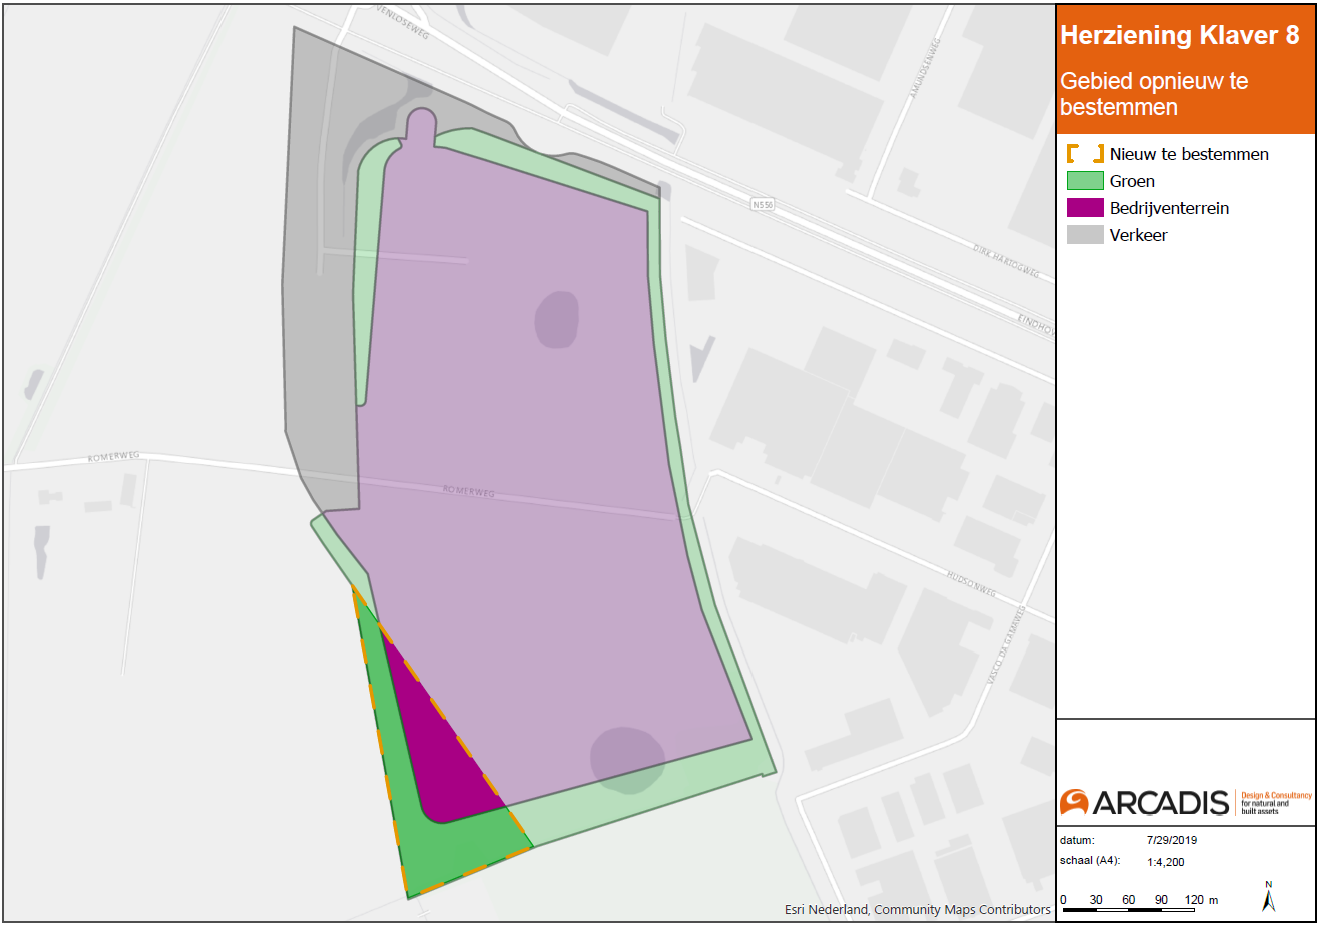Click the 'Nieuw te bestemmen' legend label

click(1189, 154)
